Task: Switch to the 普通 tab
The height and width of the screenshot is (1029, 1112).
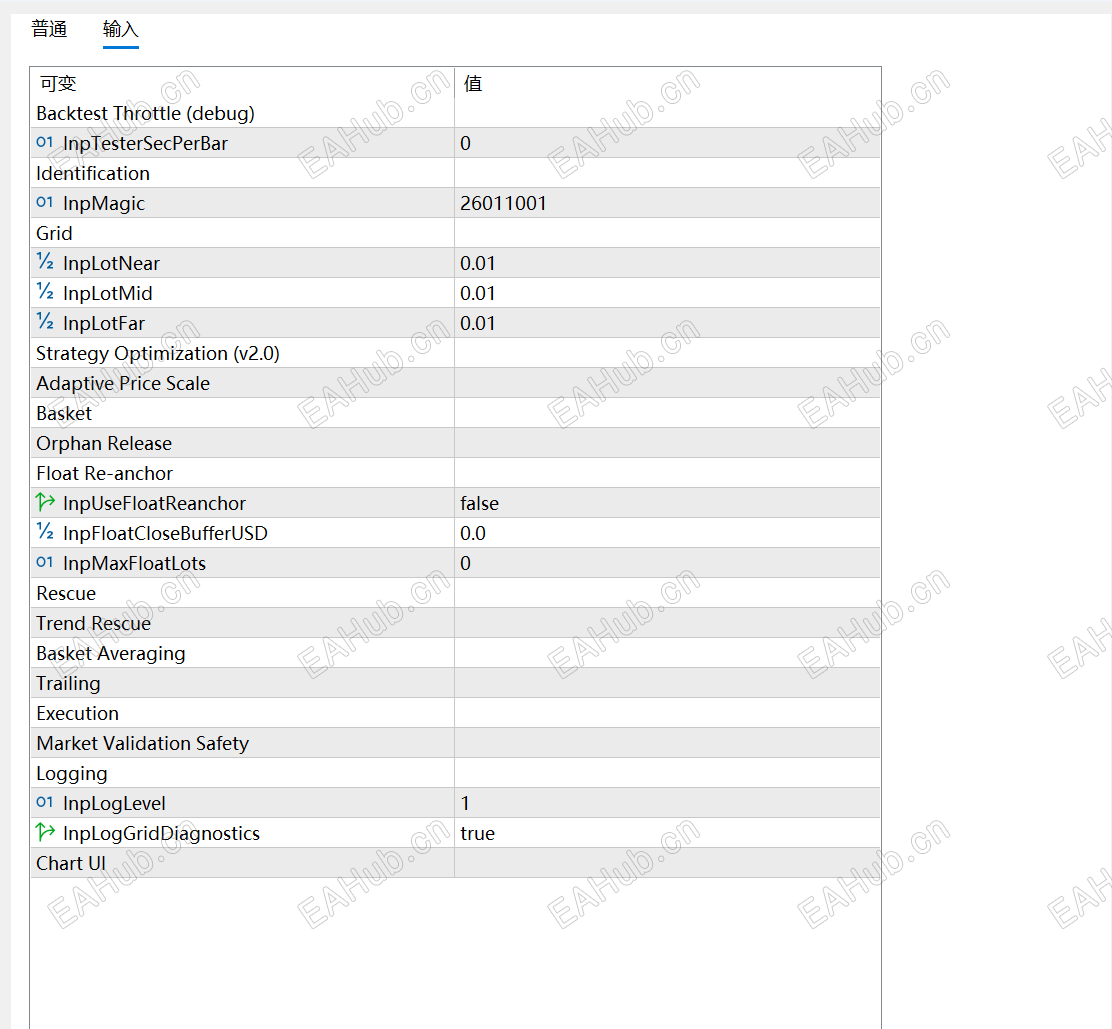Action: [x=50, y=29]
